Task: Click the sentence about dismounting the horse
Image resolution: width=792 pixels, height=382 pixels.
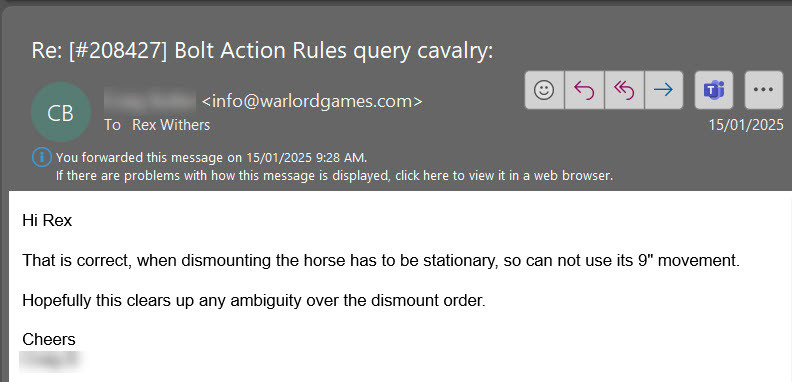Action: (x=381, y=261)
